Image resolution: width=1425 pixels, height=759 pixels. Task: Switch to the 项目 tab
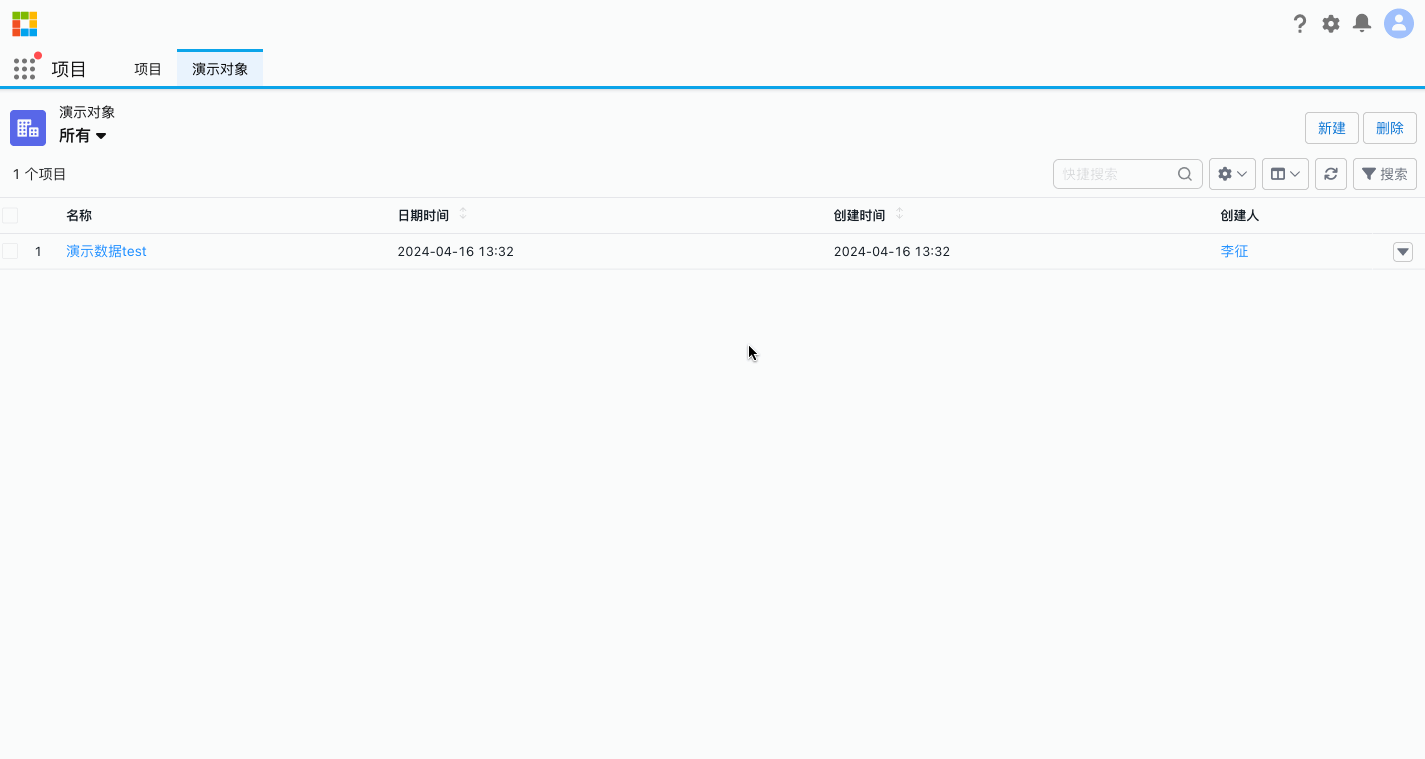(x=147, y=69)
